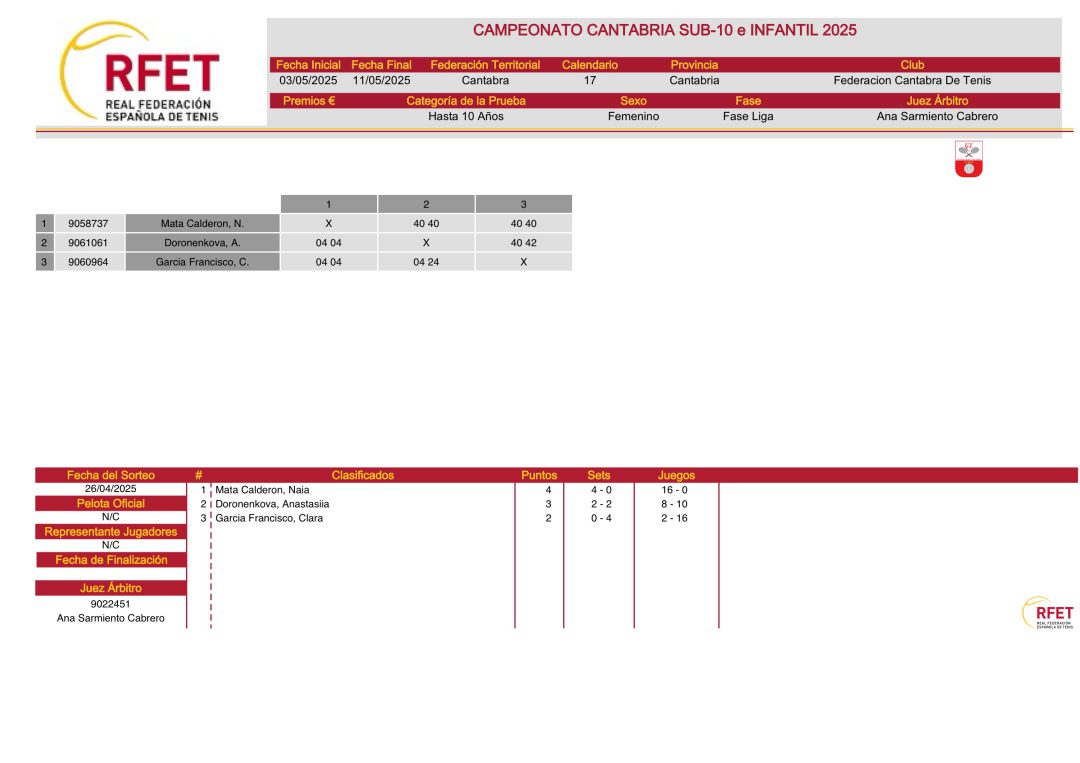
Task: Click referee license 9022451
Action: tap(110, 604)
